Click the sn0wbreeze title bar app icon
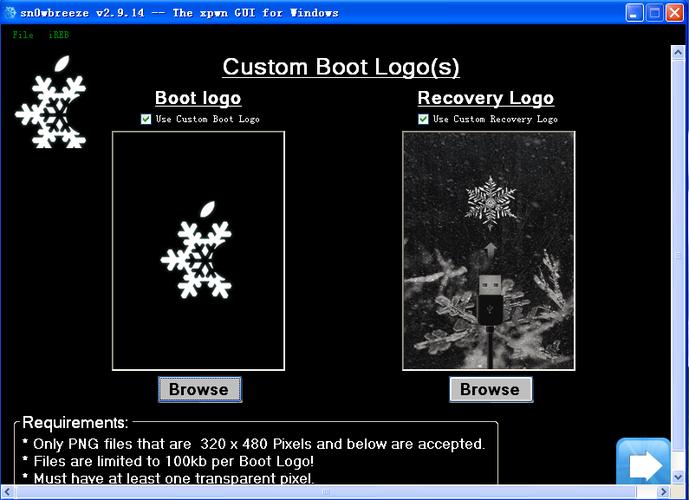 (12, 12)
